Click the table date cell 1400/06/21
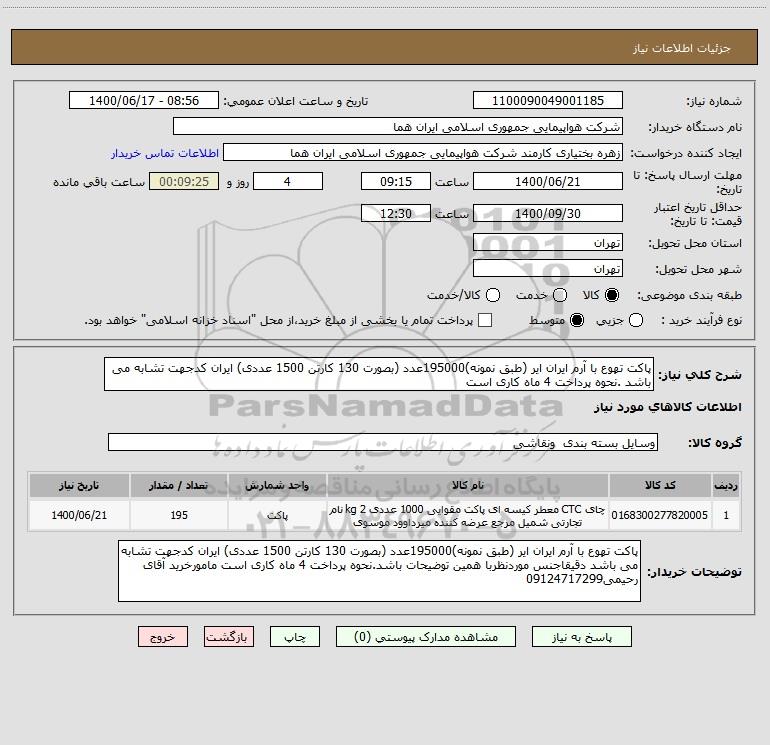Viewport: 770px width, 745px height. 79,515
